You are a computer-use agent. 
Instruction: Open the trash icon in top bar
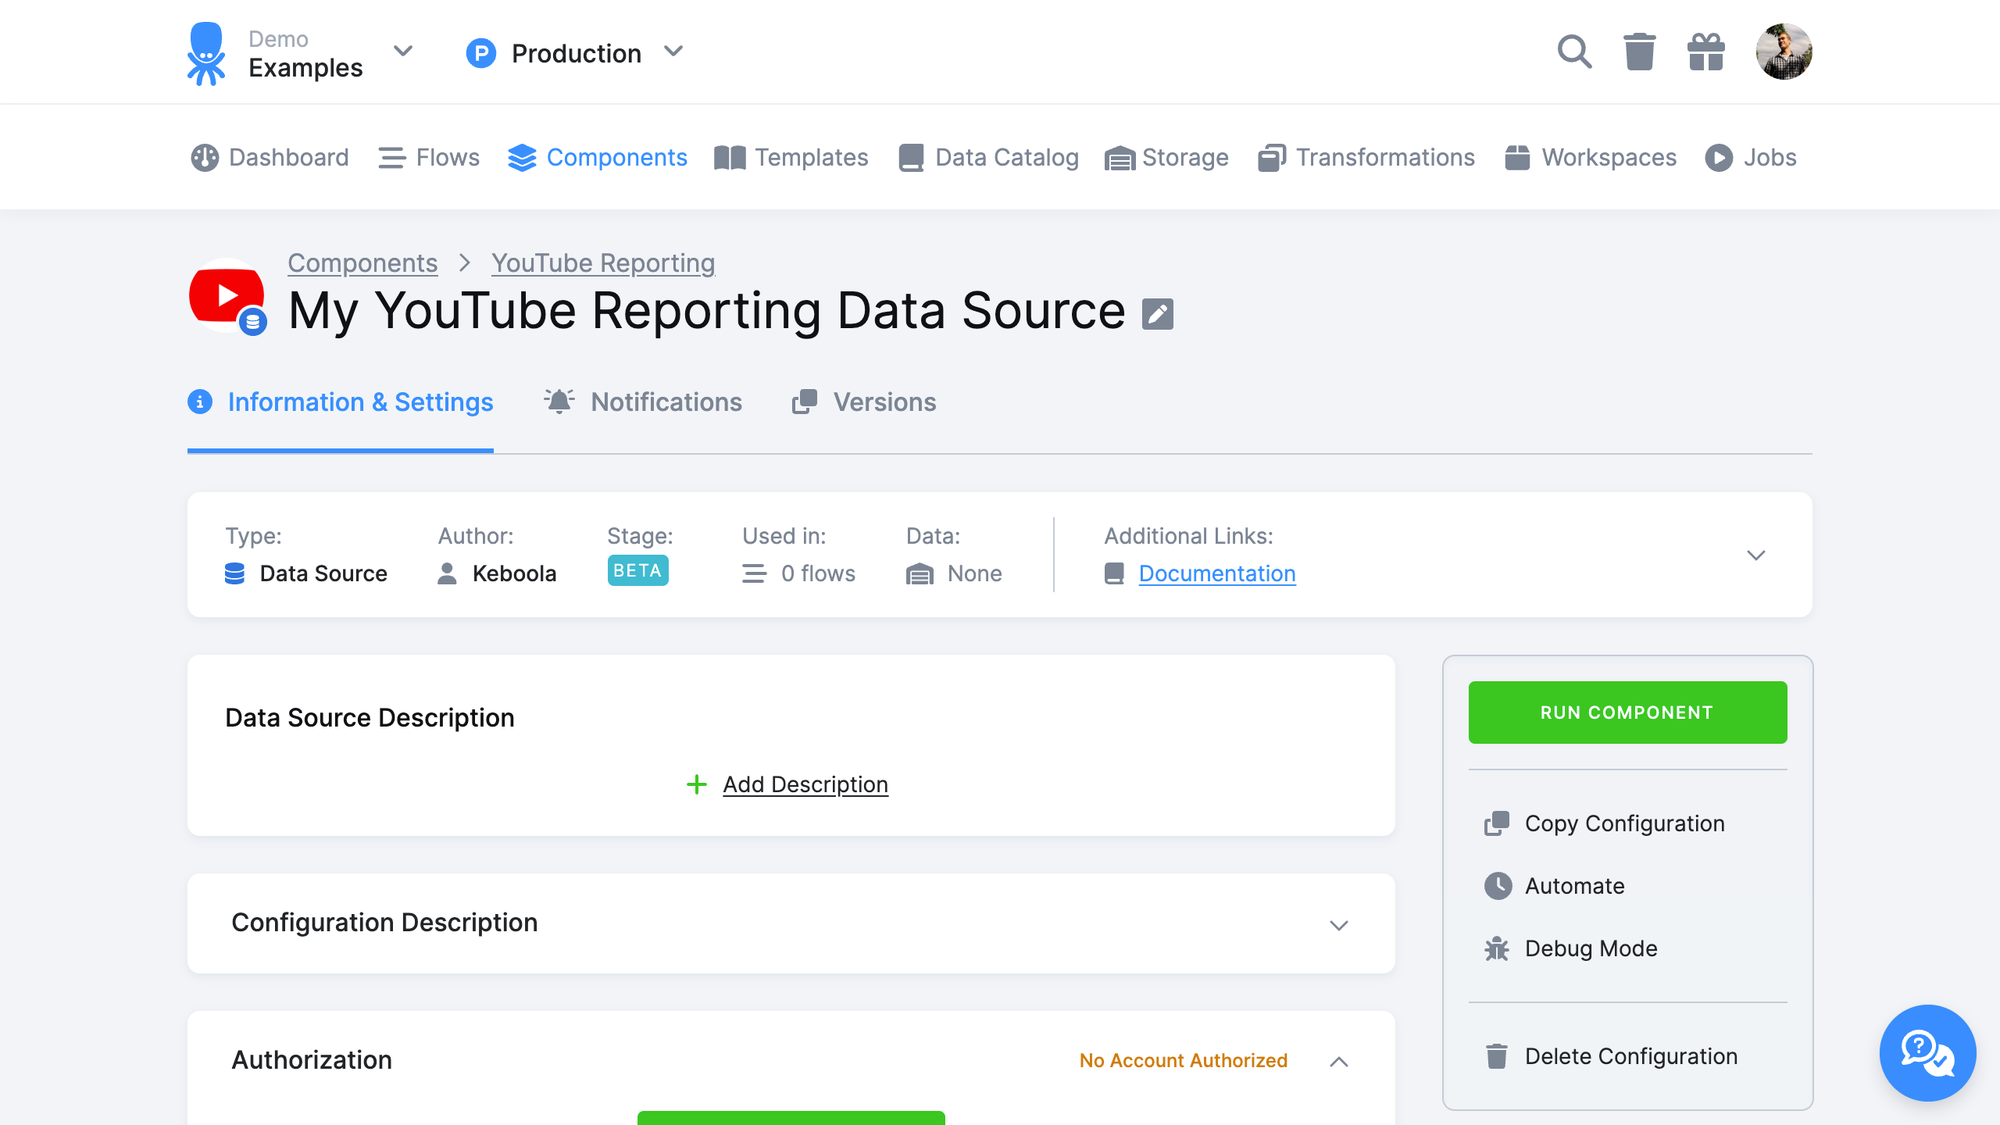click(x=1639, y=51)
